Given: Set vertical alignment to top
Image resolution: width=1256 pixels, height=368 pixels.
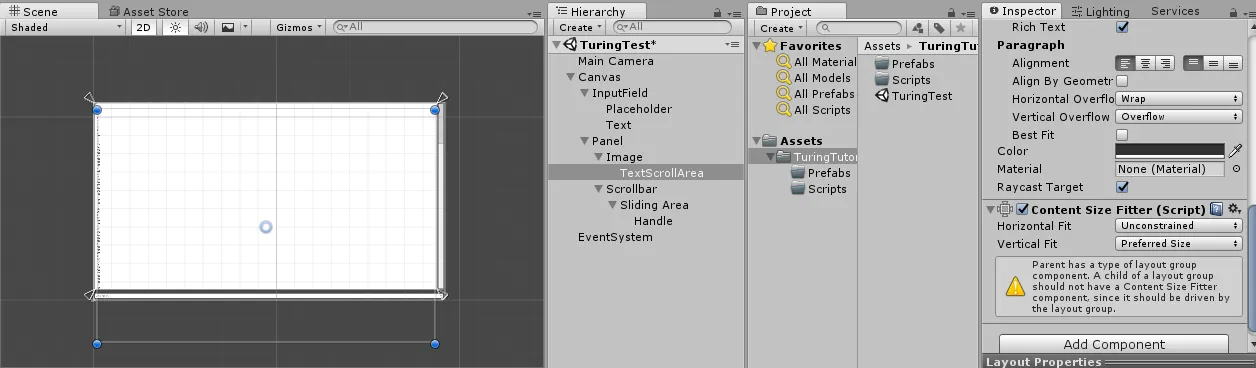Looking at the screenshot, I should point(1194,63).
